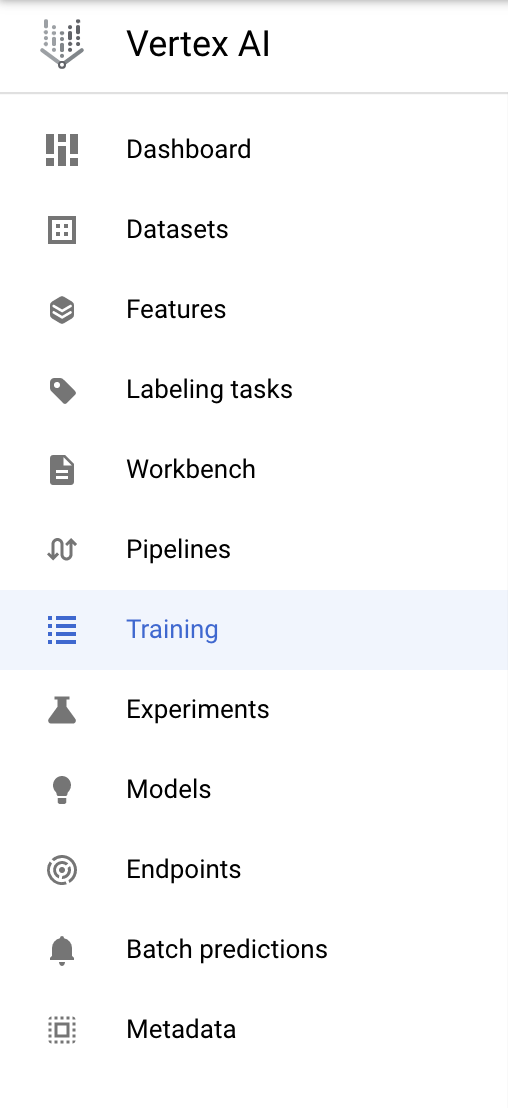Open the Batch predictions section
Screen dimensions: 508x1108
254,950
